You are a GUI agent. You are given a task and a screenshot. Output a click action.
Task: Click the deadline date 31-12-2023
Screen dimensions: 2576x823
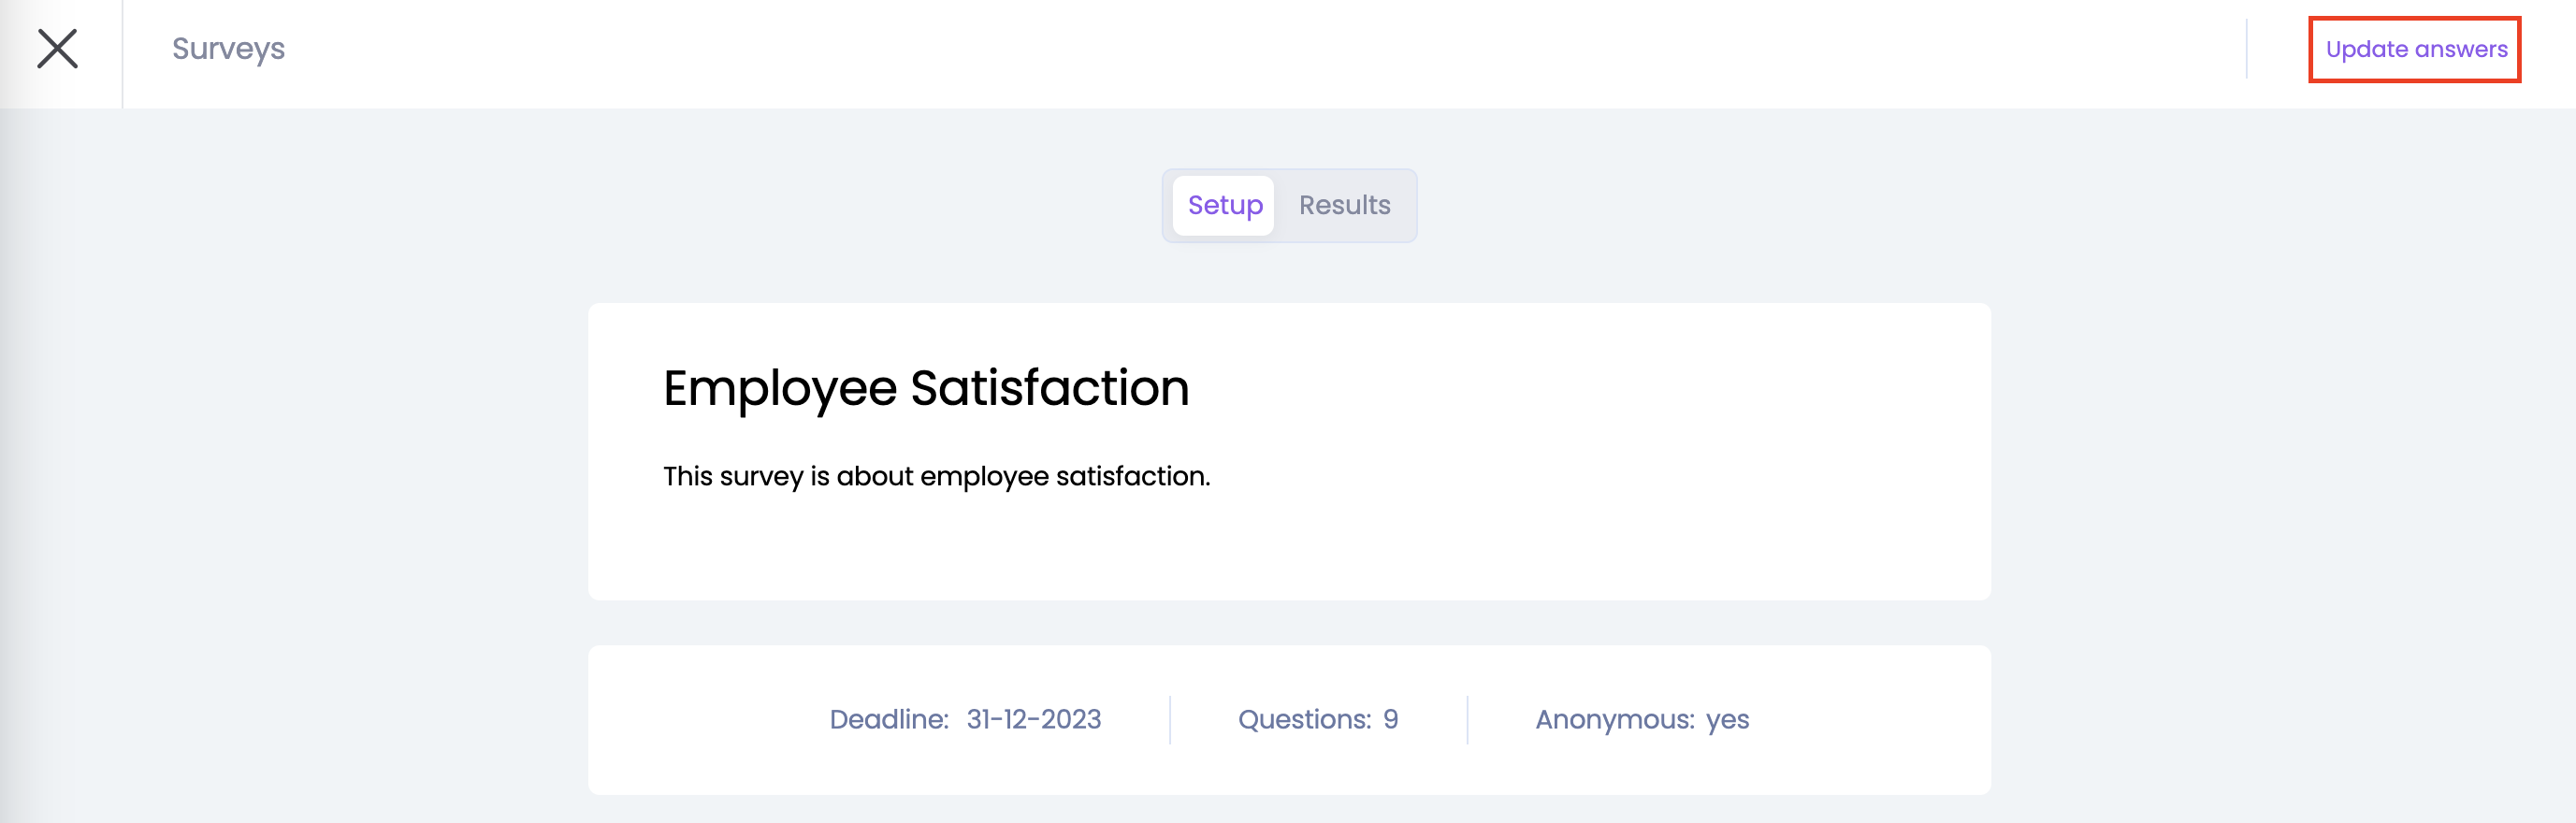(x=1033, y=719)
